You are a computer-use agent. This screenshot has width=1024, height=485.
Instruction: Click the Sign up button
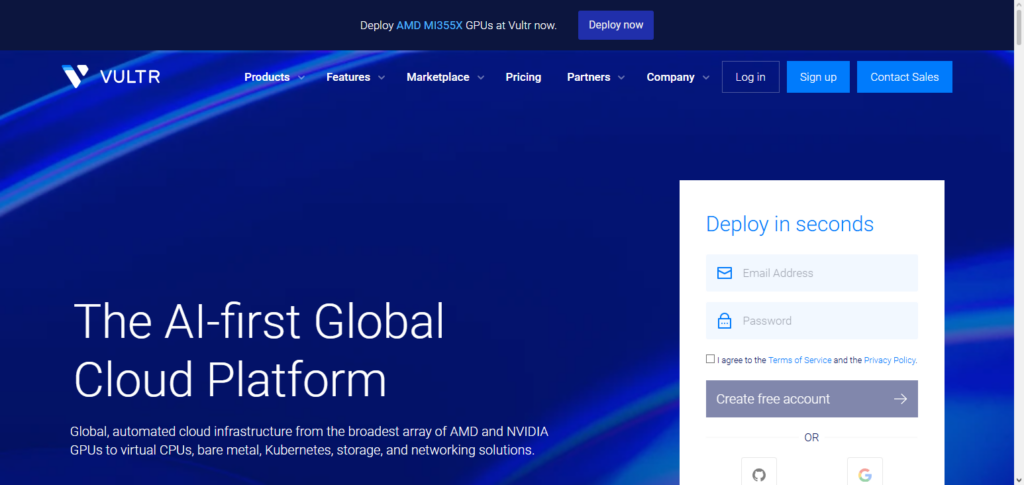[x=818, y=77]
